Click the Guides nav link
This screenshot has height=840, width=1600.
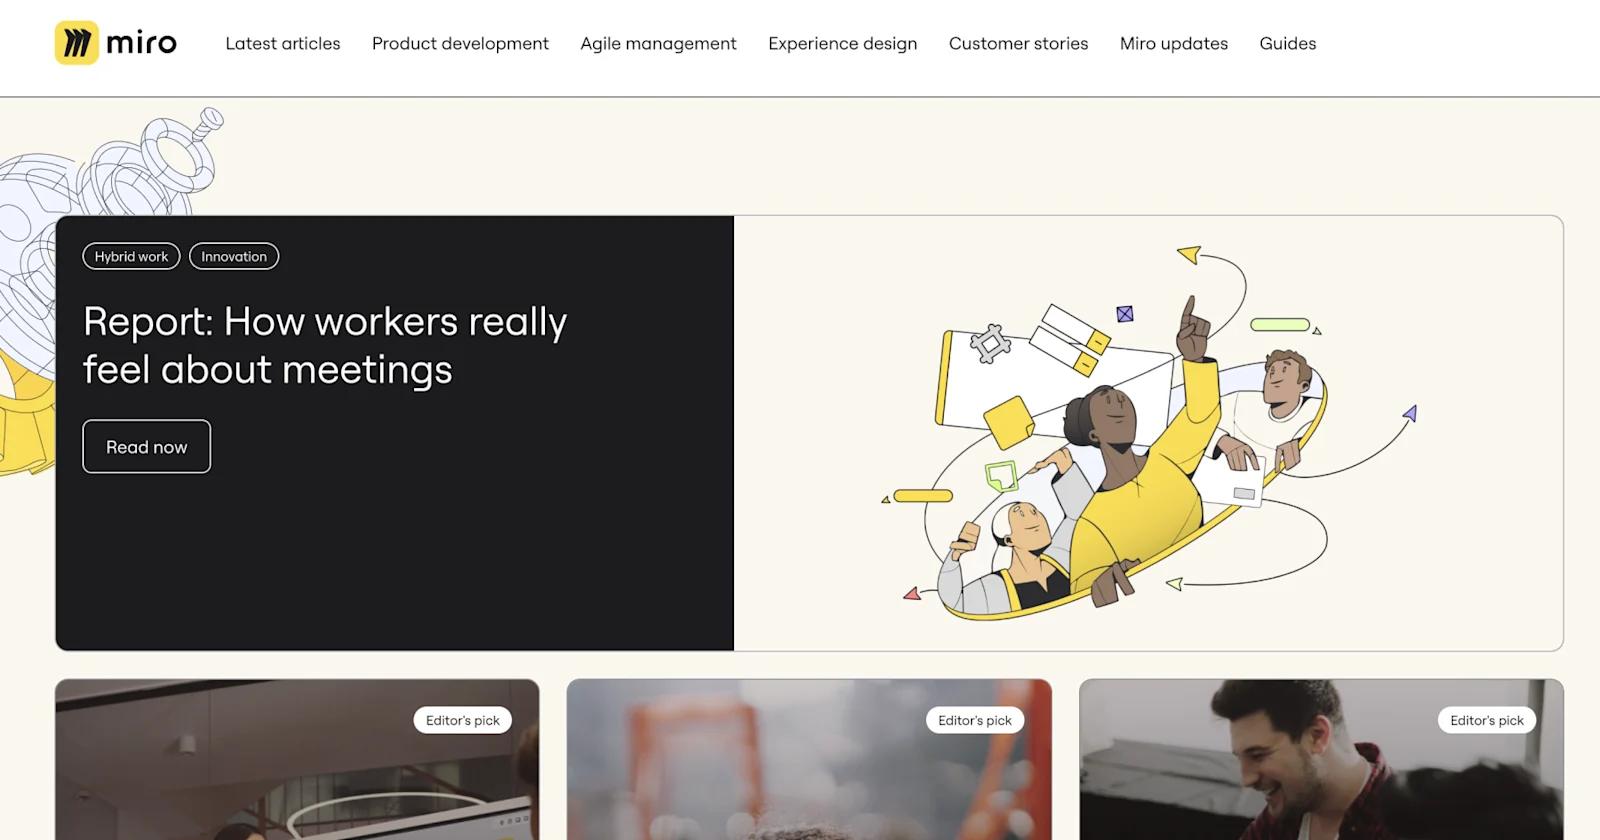click(1287, 44)
